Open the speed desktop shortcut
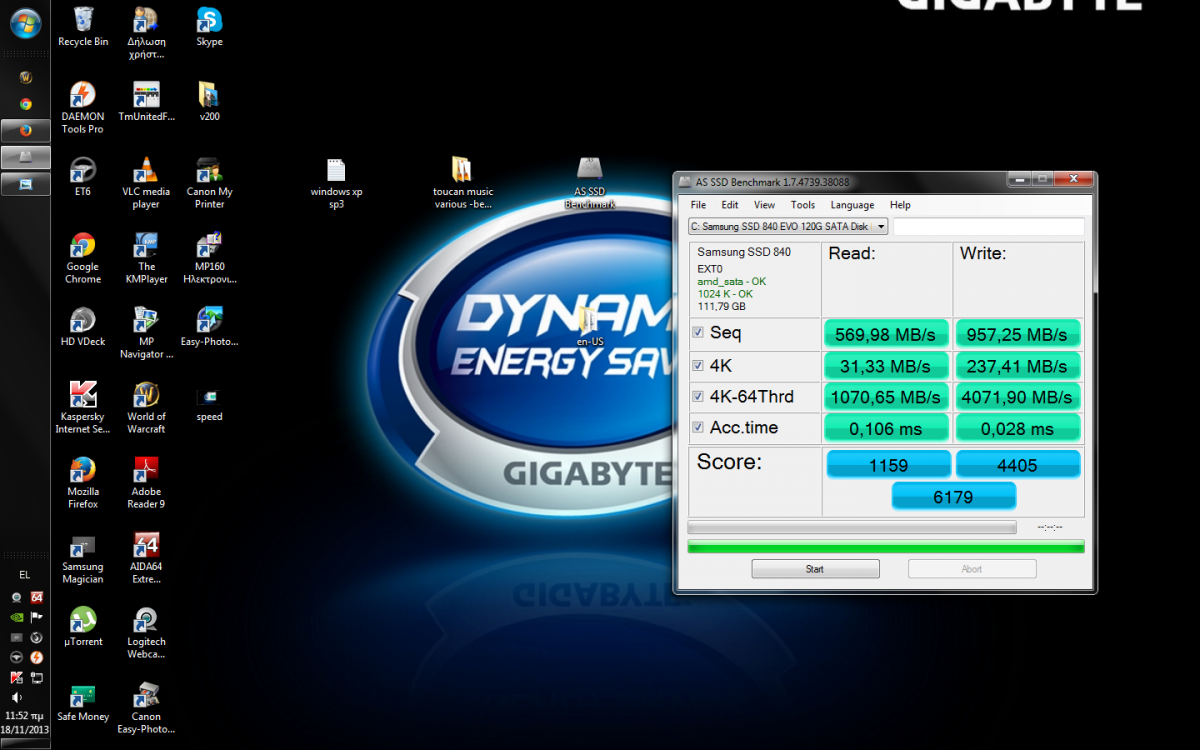1200x750 pixels. [209, 402]
